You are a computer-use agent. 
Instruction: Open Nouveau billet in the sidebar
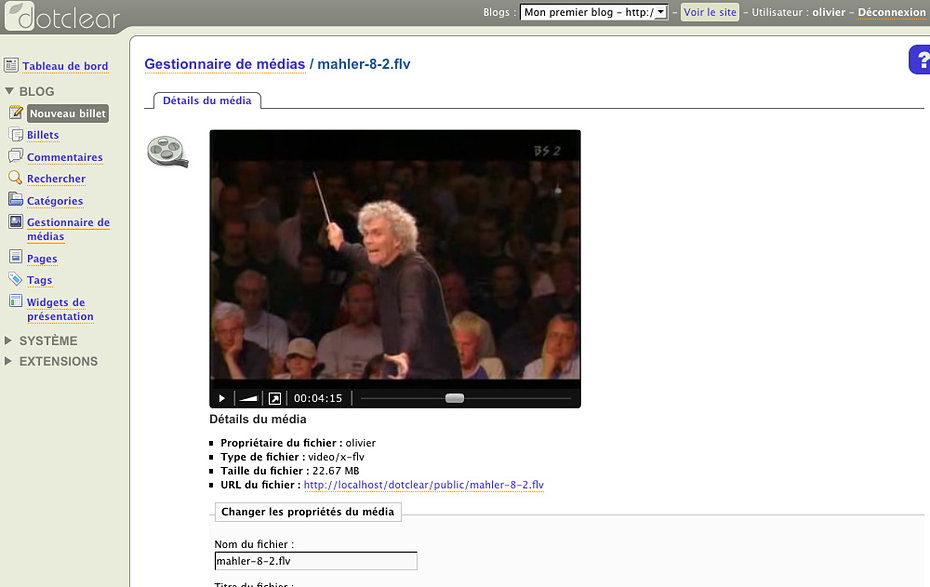coord(68,113)
